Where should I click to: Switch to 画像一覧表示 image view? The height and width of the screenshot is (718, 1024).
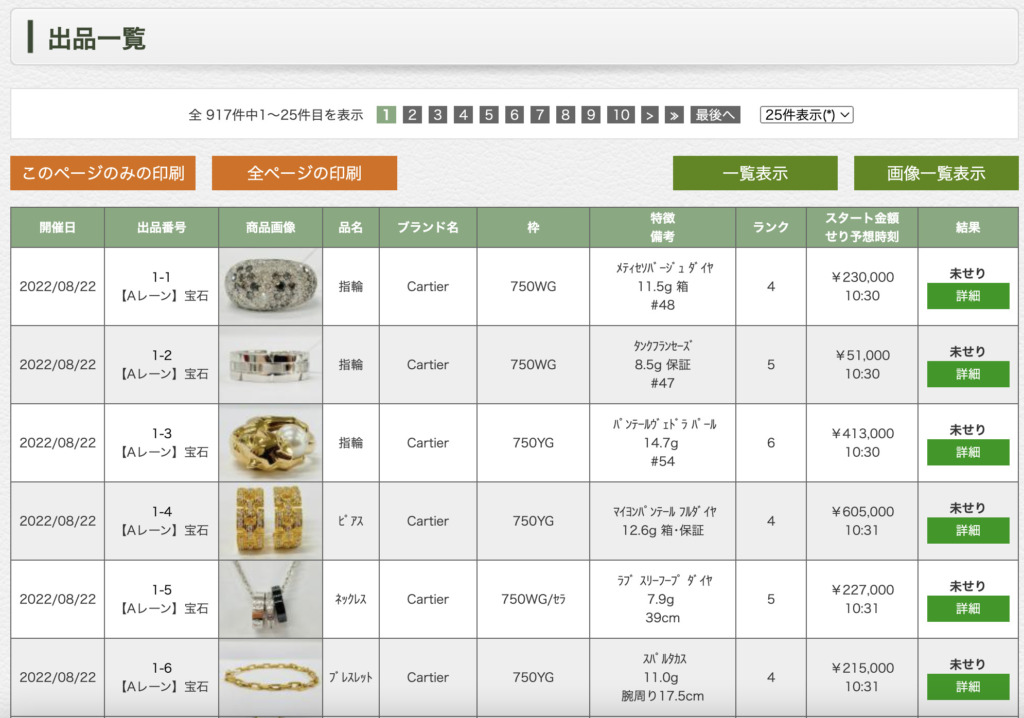click(x=936, y=173)
